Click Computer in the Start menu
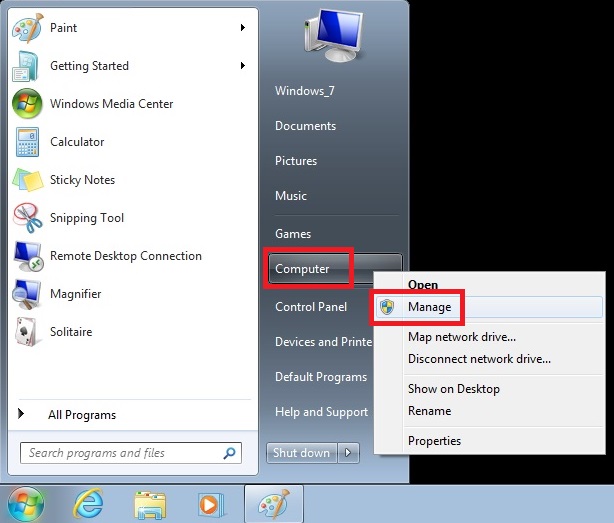The width and height of the screenshot is (614, 523). coord(302,269)
